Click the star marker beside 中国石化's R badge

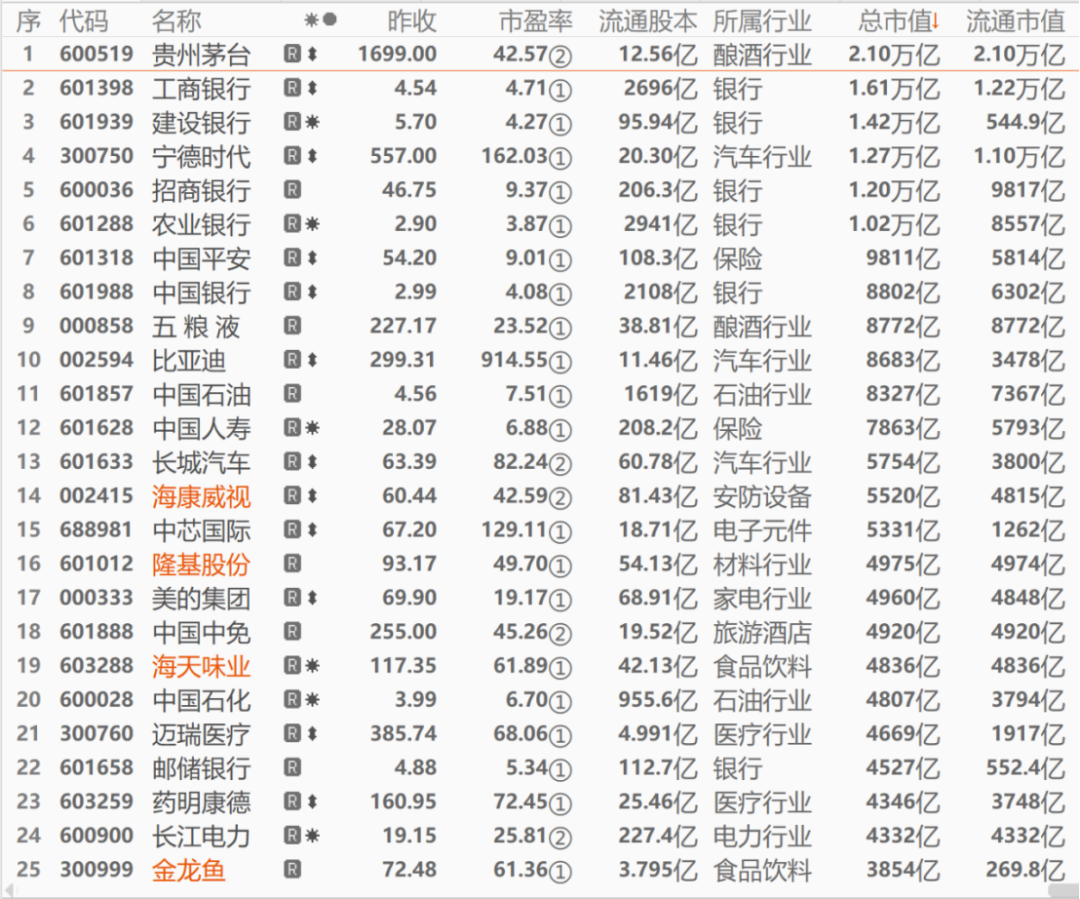tap(312, 700)
